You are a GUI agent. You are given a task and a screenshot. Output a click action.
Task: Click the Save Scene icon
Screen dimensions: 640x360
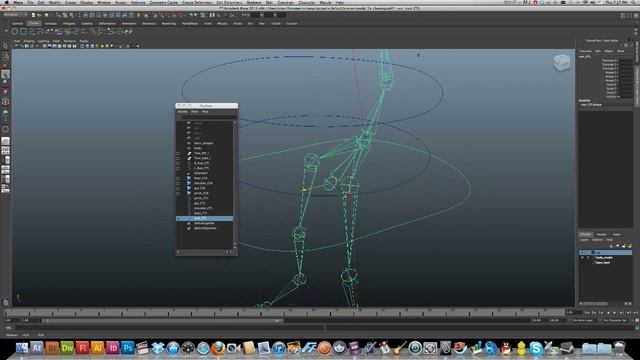coord(47,15)
